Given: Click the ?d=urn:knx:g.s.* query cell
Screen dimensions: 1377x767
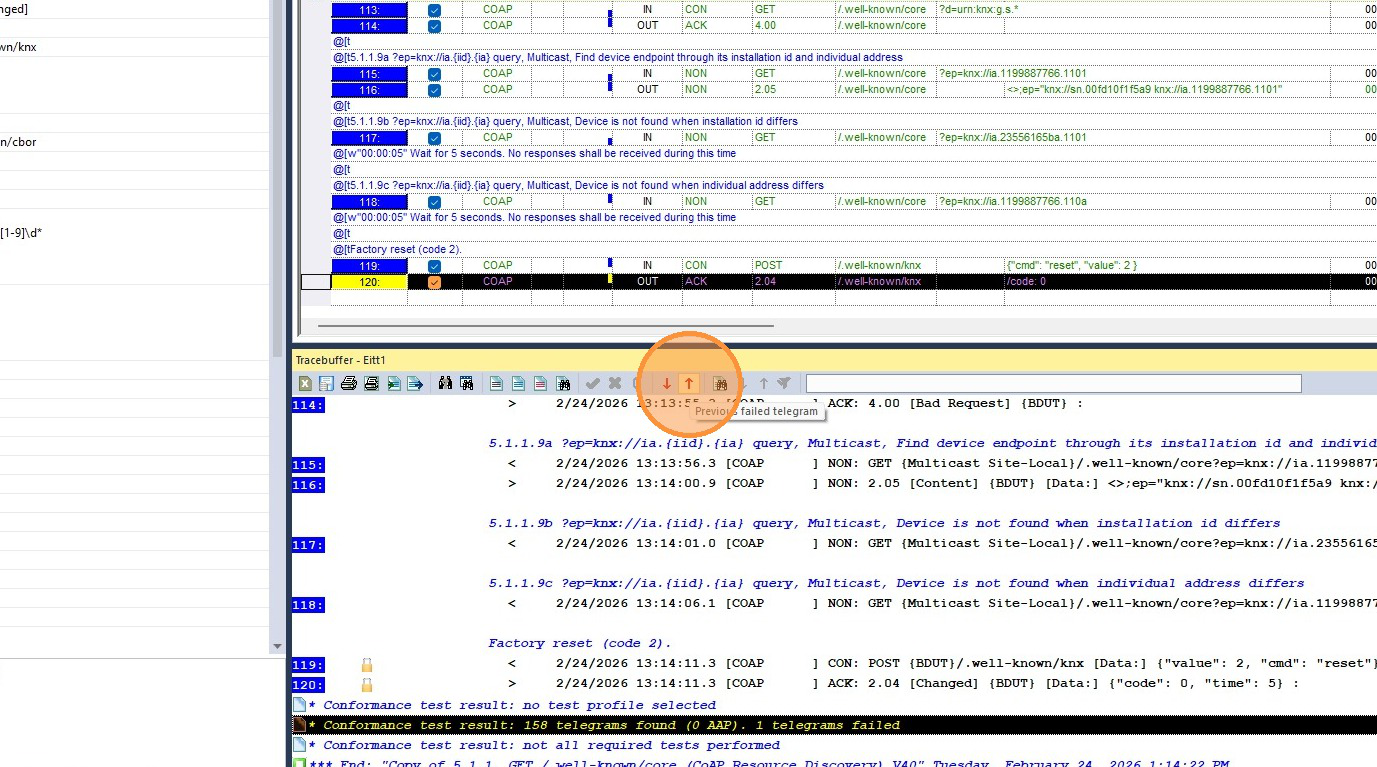Looking at the screenshot, I should [x=978, y=10].
